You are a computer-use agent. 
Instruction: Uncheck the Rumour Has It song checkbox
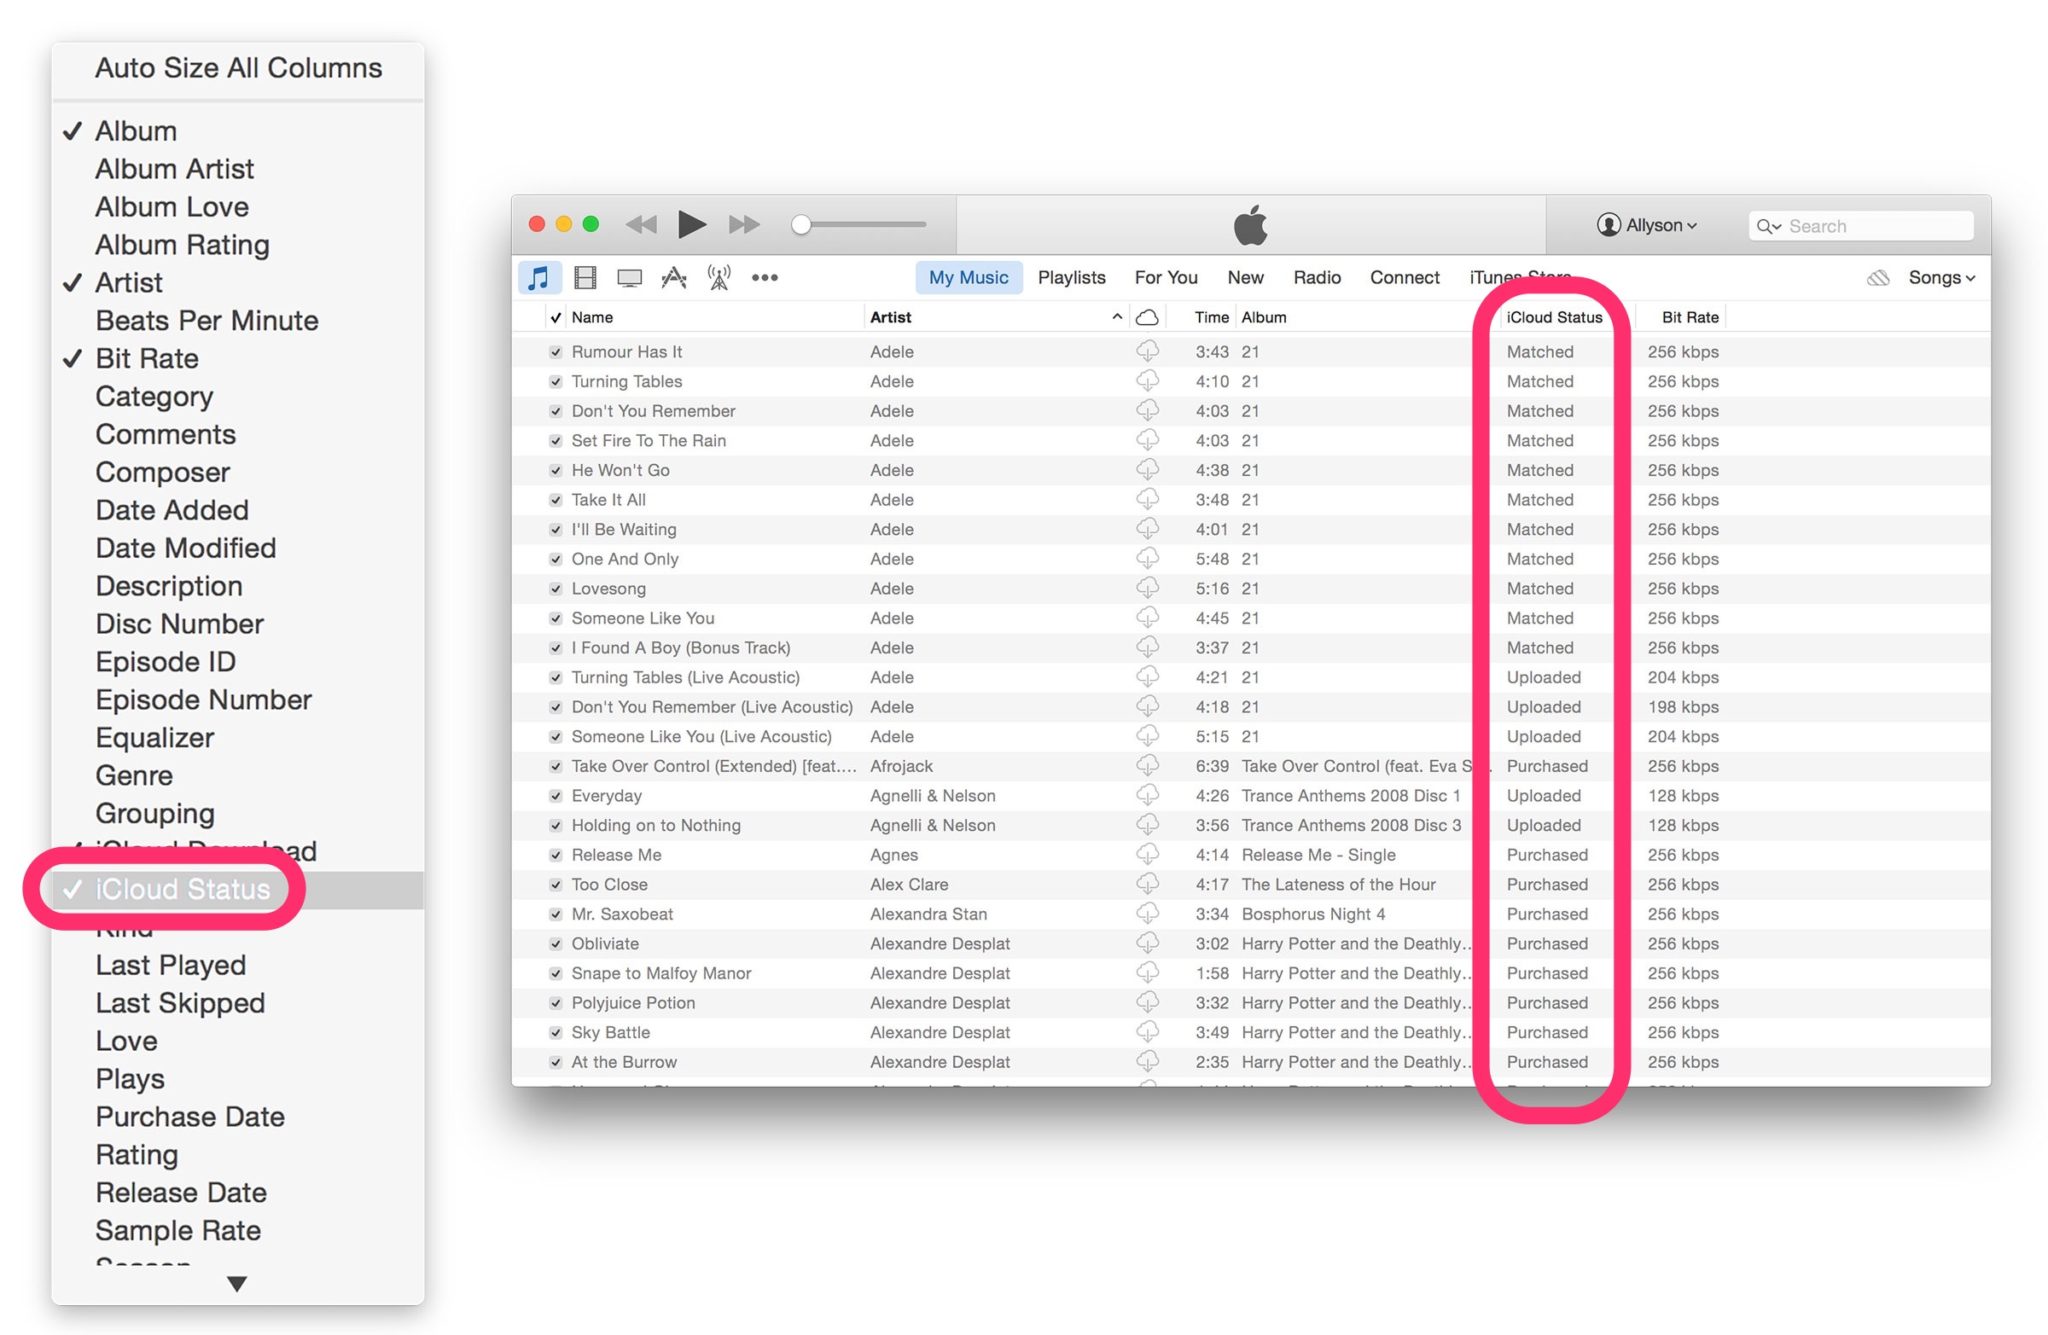click(555, 352)
